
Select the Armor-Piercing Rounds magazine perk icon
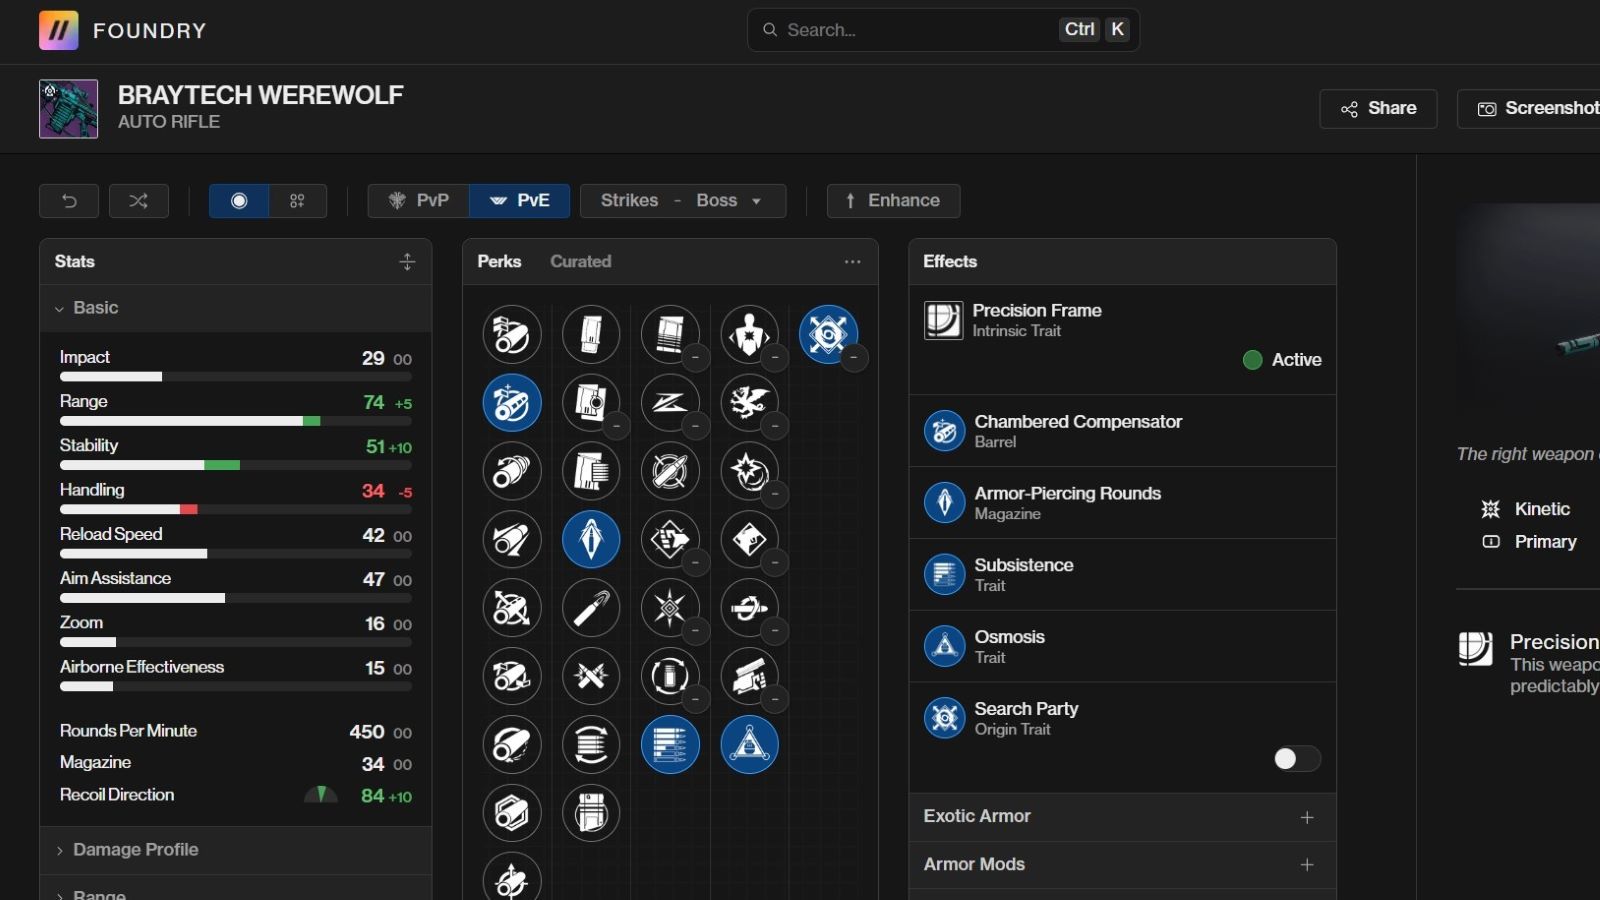pos(591,540)
